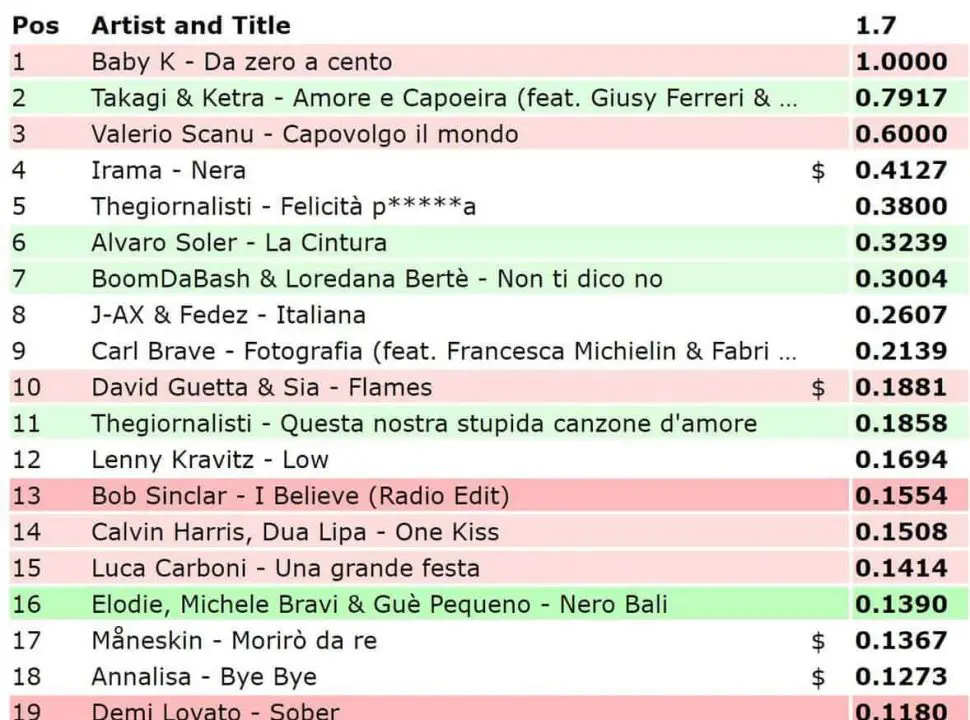The height and width of the screenshot is (720, 970).
Task: Click the dollar icon next to Måneskin entry
Action: point(818,641)
